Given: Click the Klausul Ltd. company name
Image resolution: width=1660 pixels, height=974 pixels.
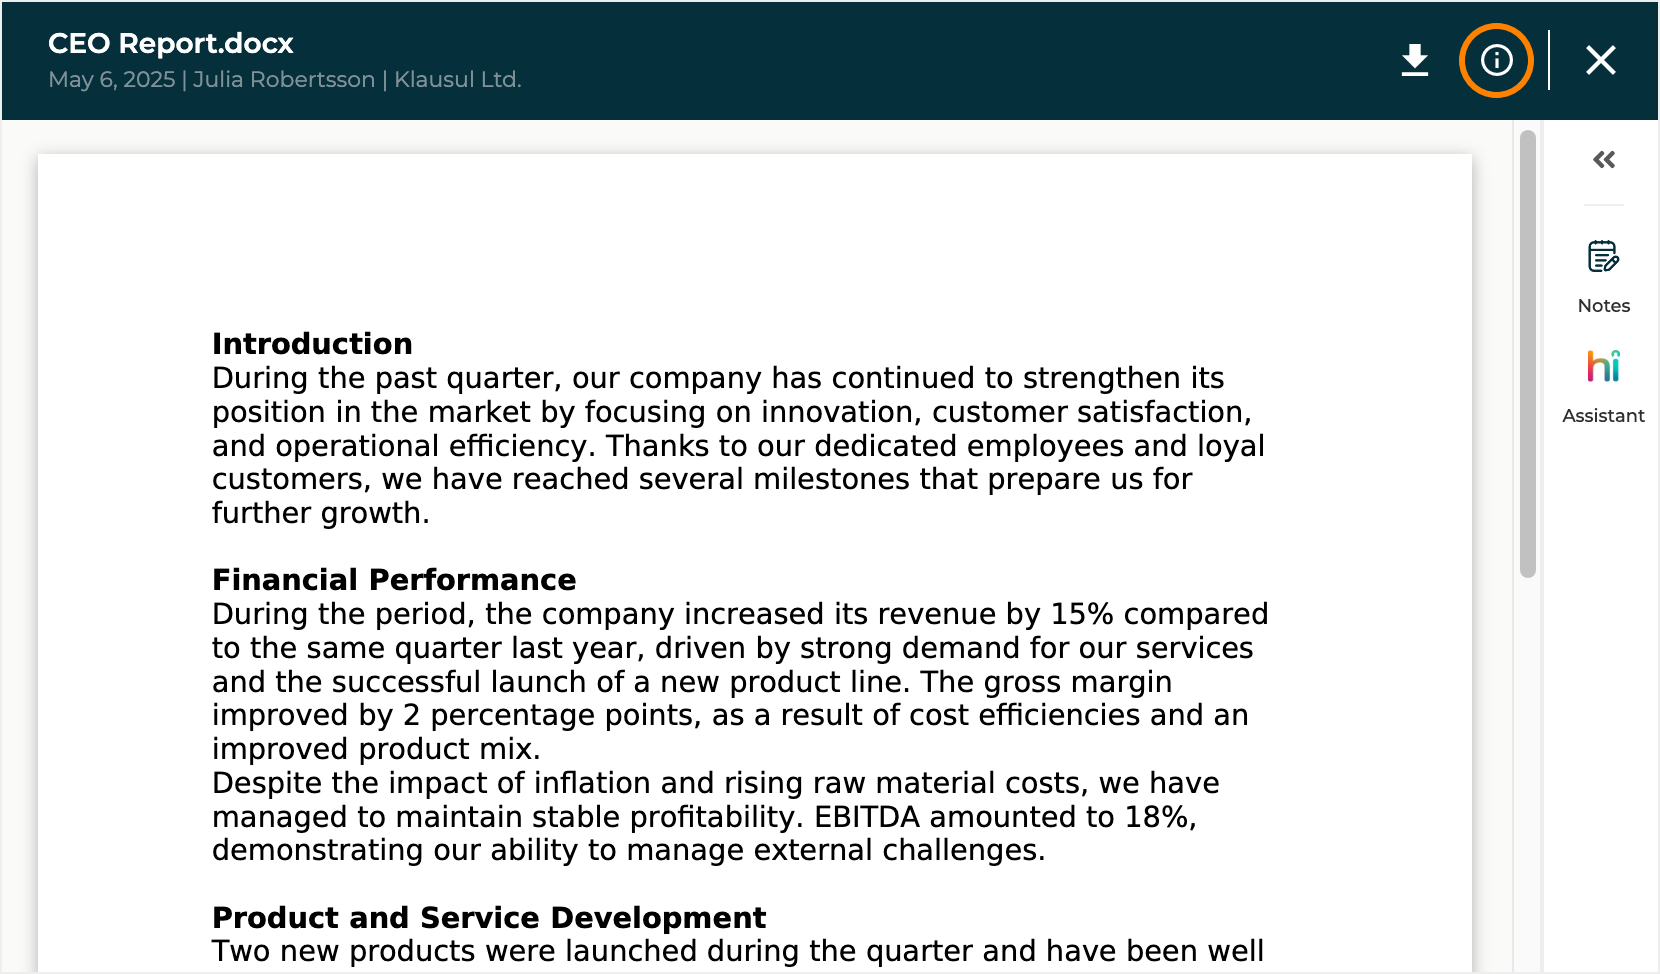Looking at the screenshot, I should [458, 80].
